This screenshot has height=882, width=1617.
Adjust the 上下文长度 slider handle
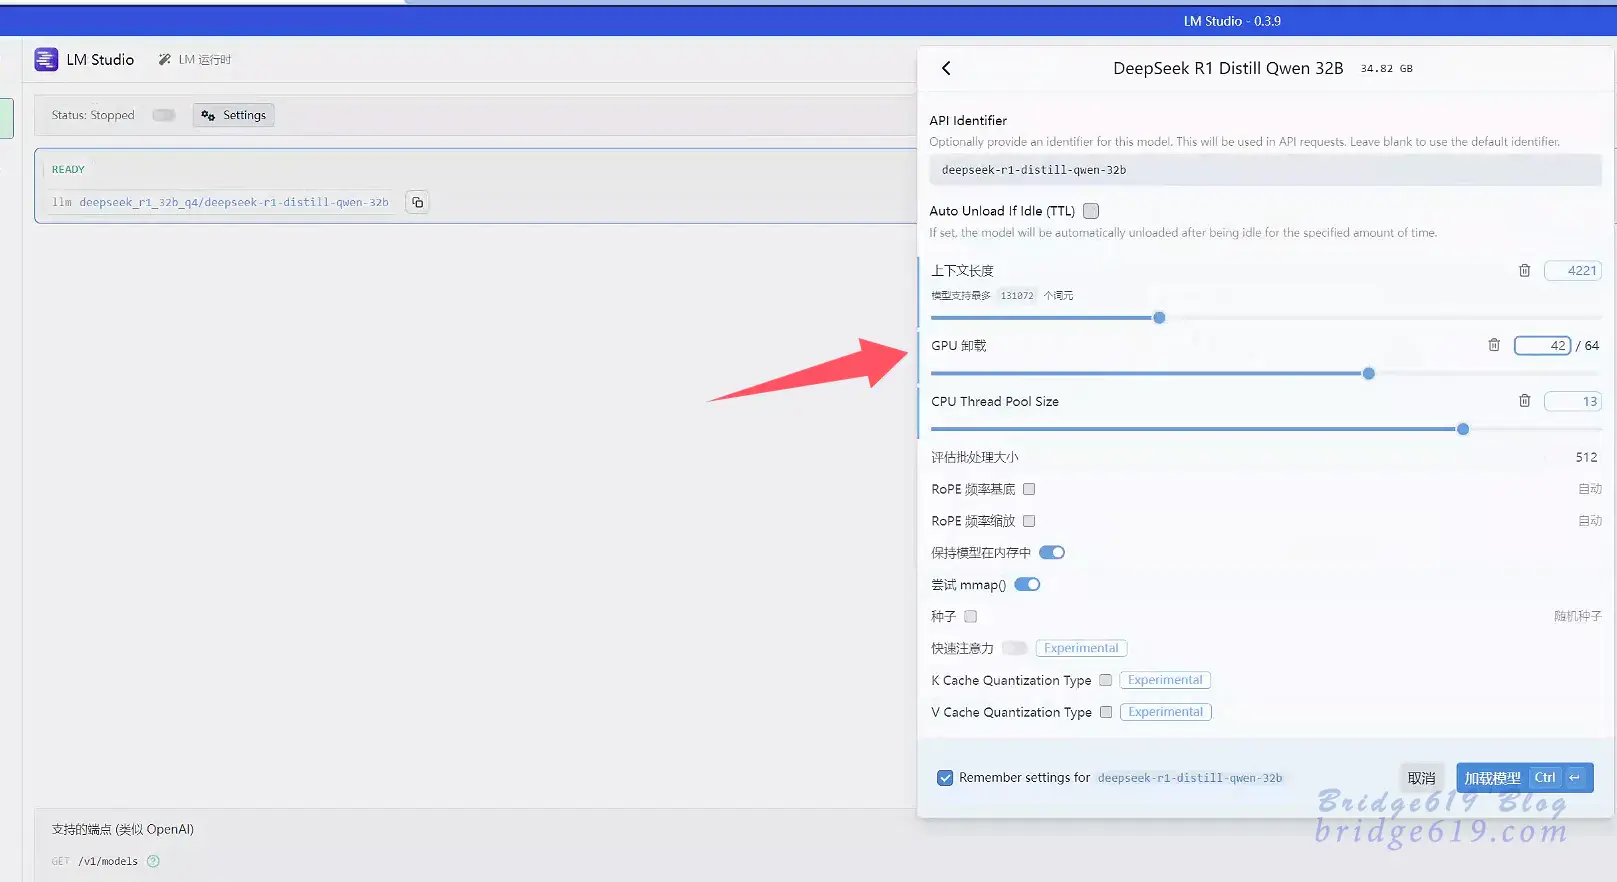1159,318
